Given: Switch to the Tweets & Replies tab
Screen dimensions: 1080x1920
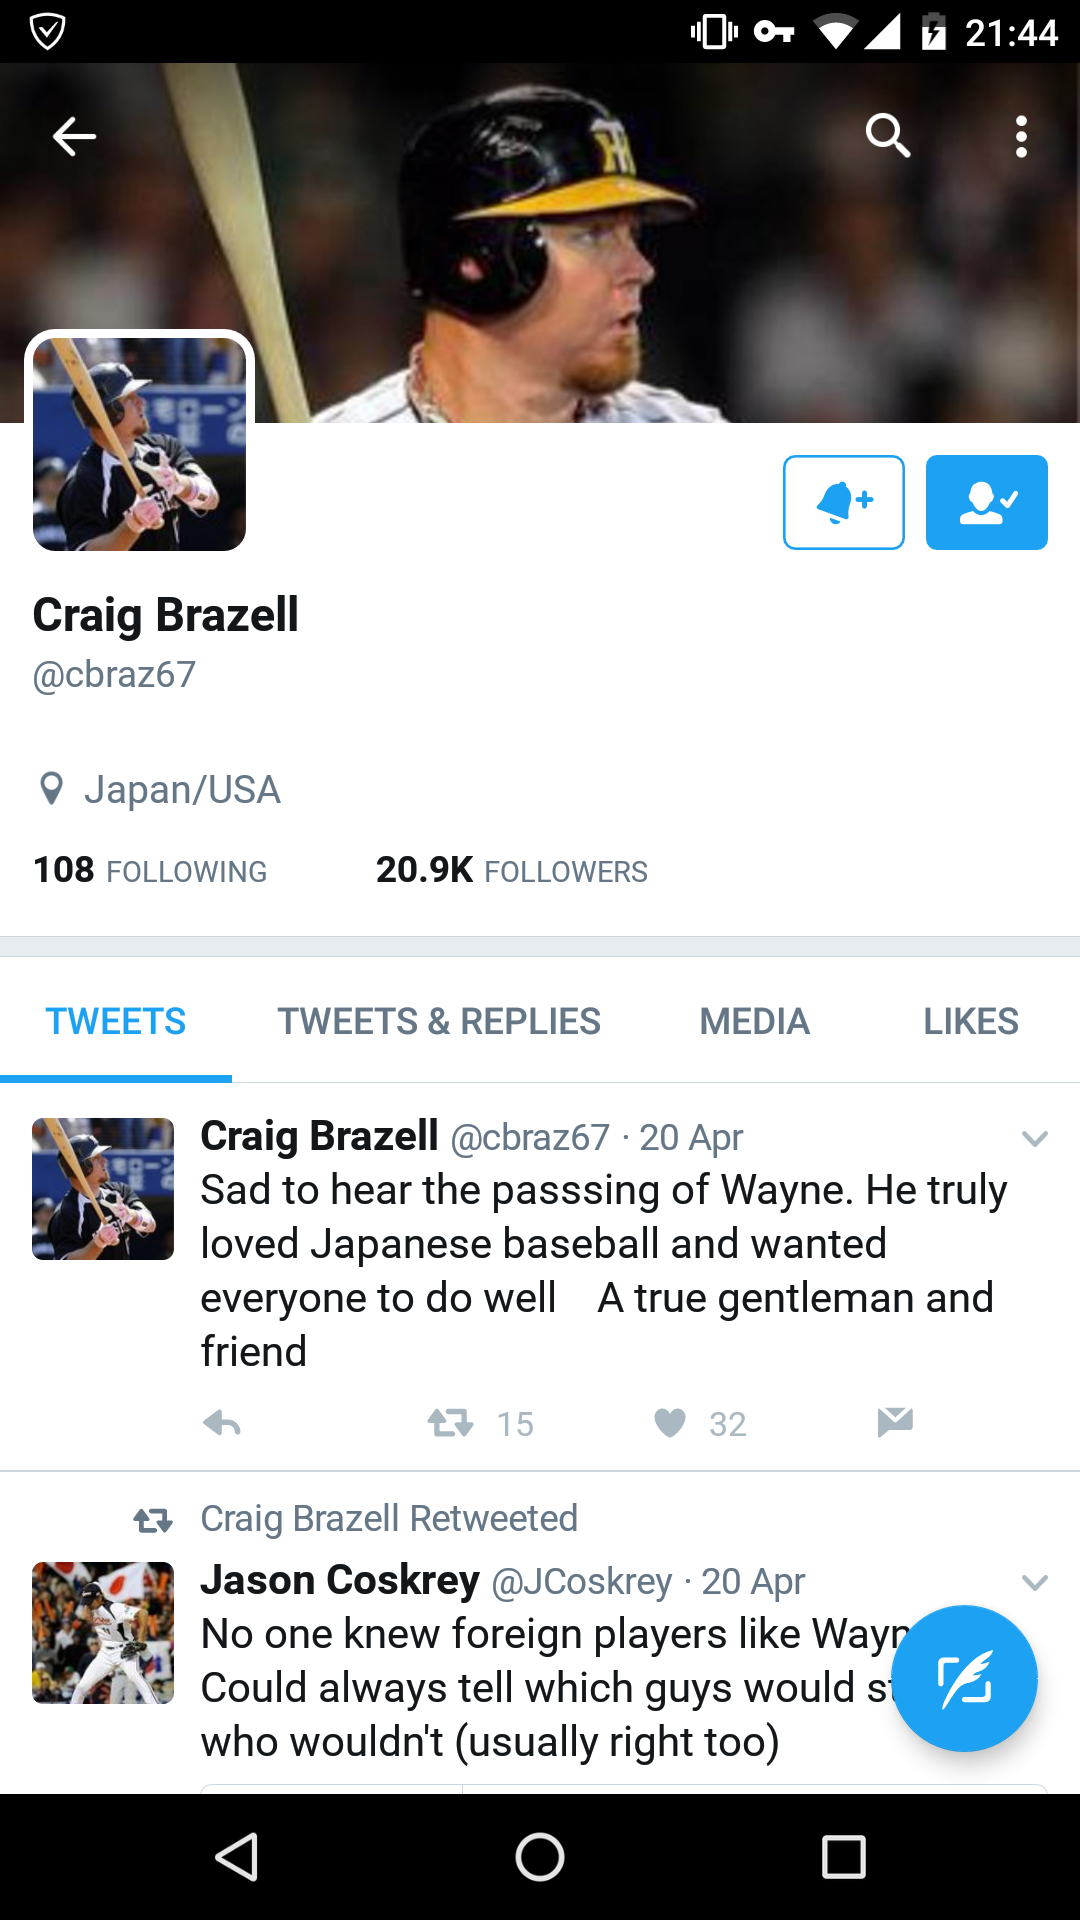Looking at the screenshot, I should [439, 1021].
